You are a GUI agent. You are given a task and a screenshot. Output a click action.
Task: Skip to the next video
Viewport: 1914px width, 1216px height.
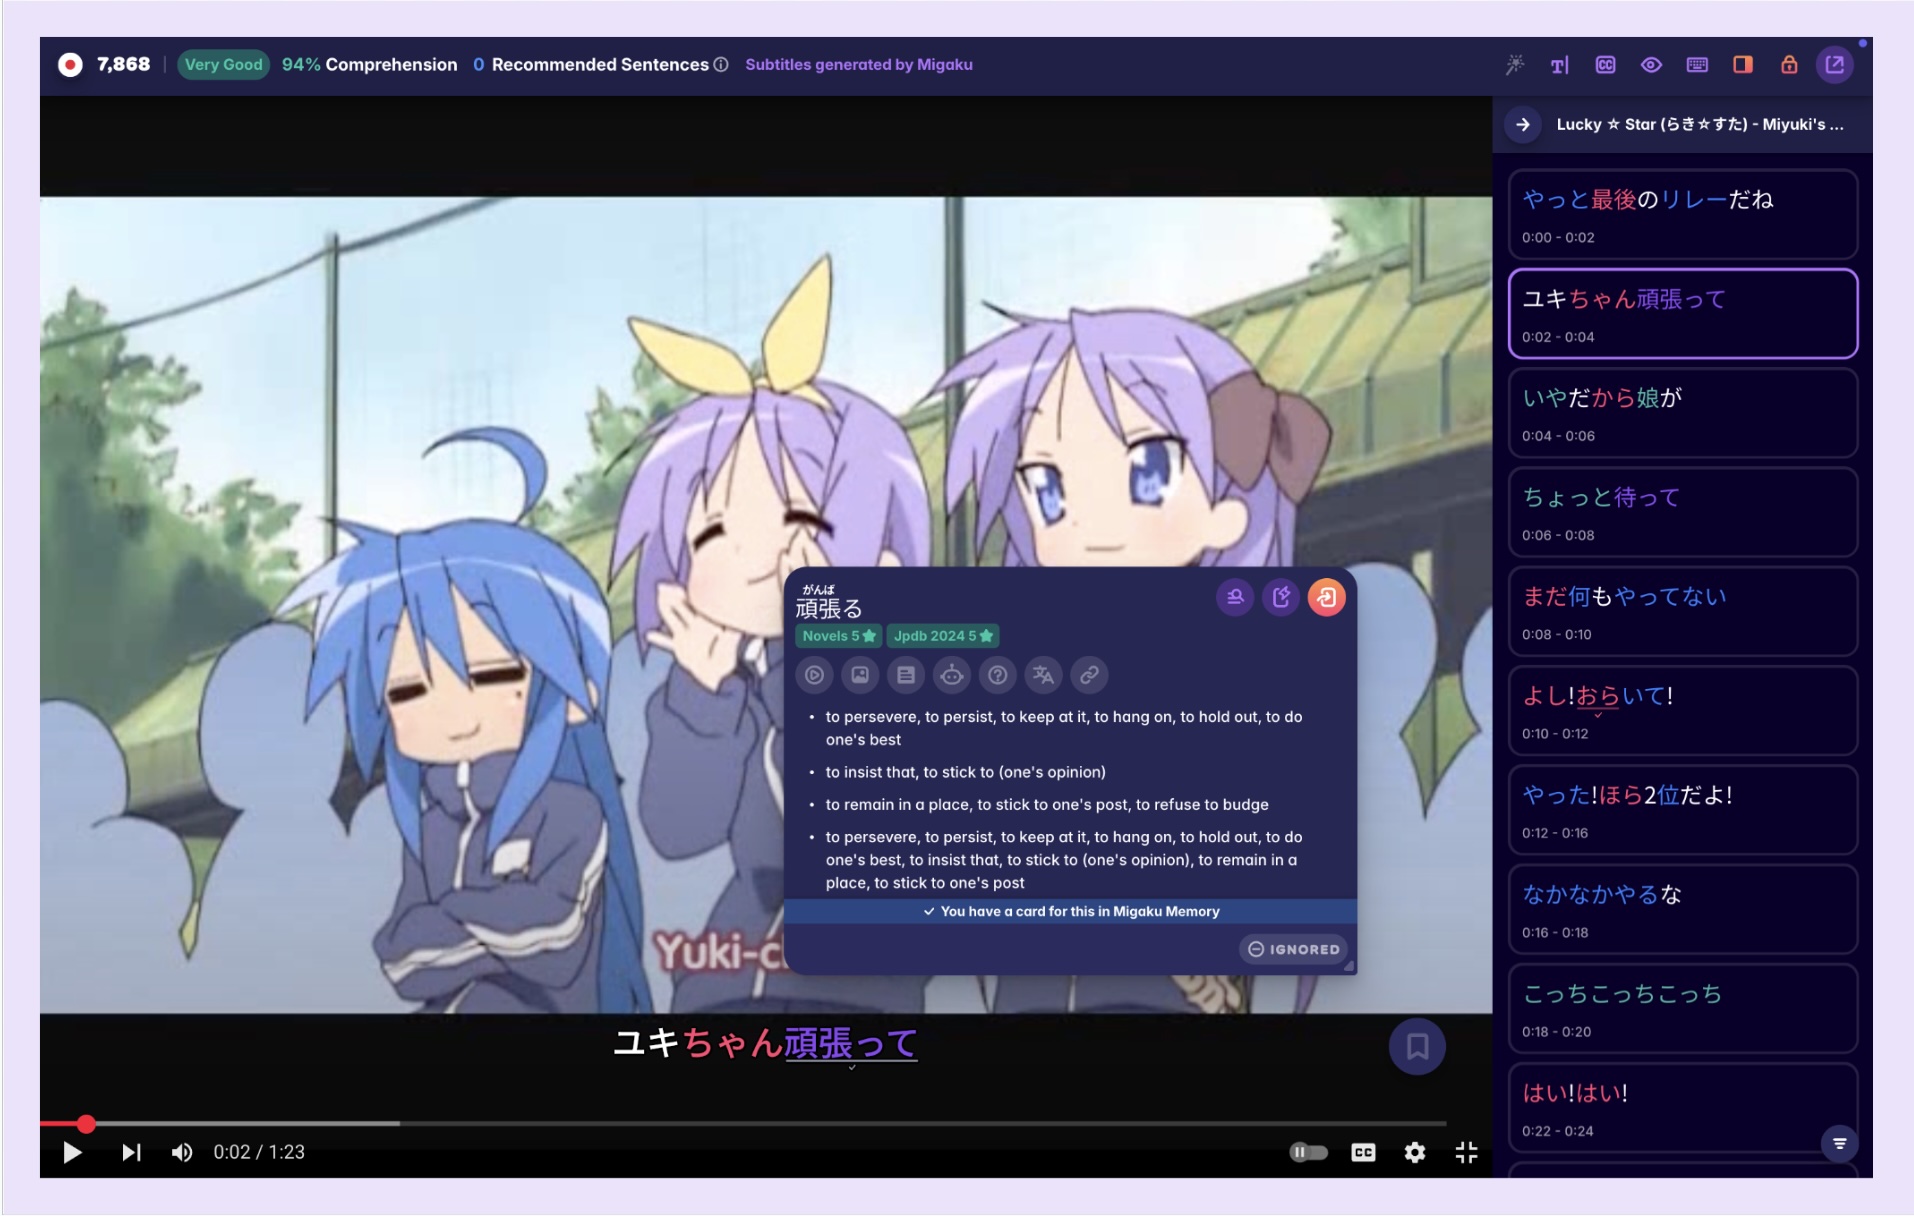pos(131,1153)
